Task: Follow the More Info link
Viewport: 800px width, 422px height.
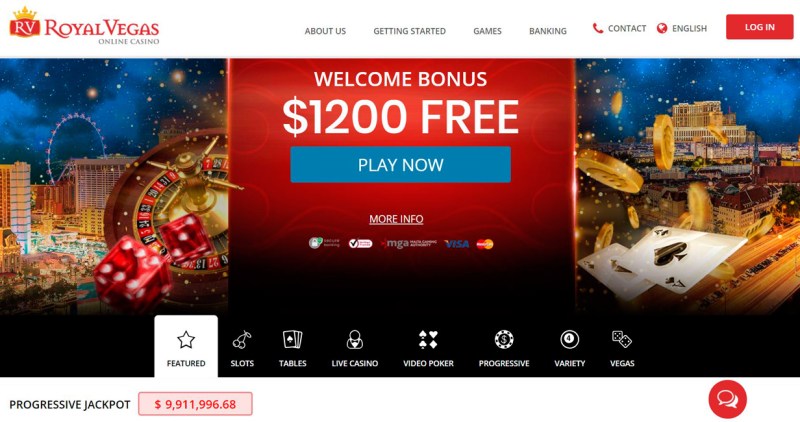Action: pyautogui.click(x=396, y=219)
